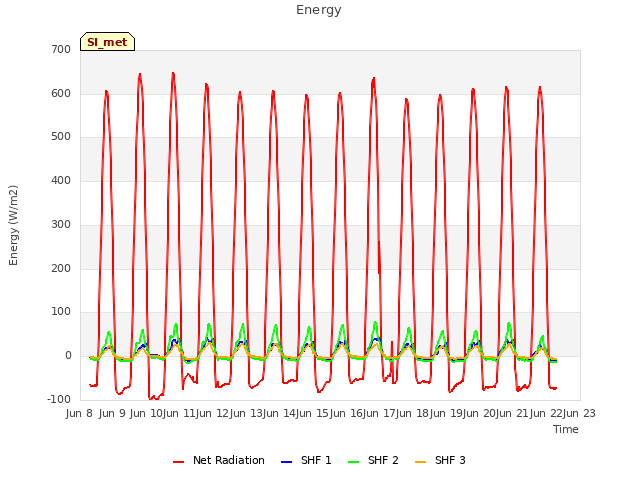Click the Jun 21 x-axis tick label
Viewport: 640px width, 480px height.
click(x=512, y=413)
